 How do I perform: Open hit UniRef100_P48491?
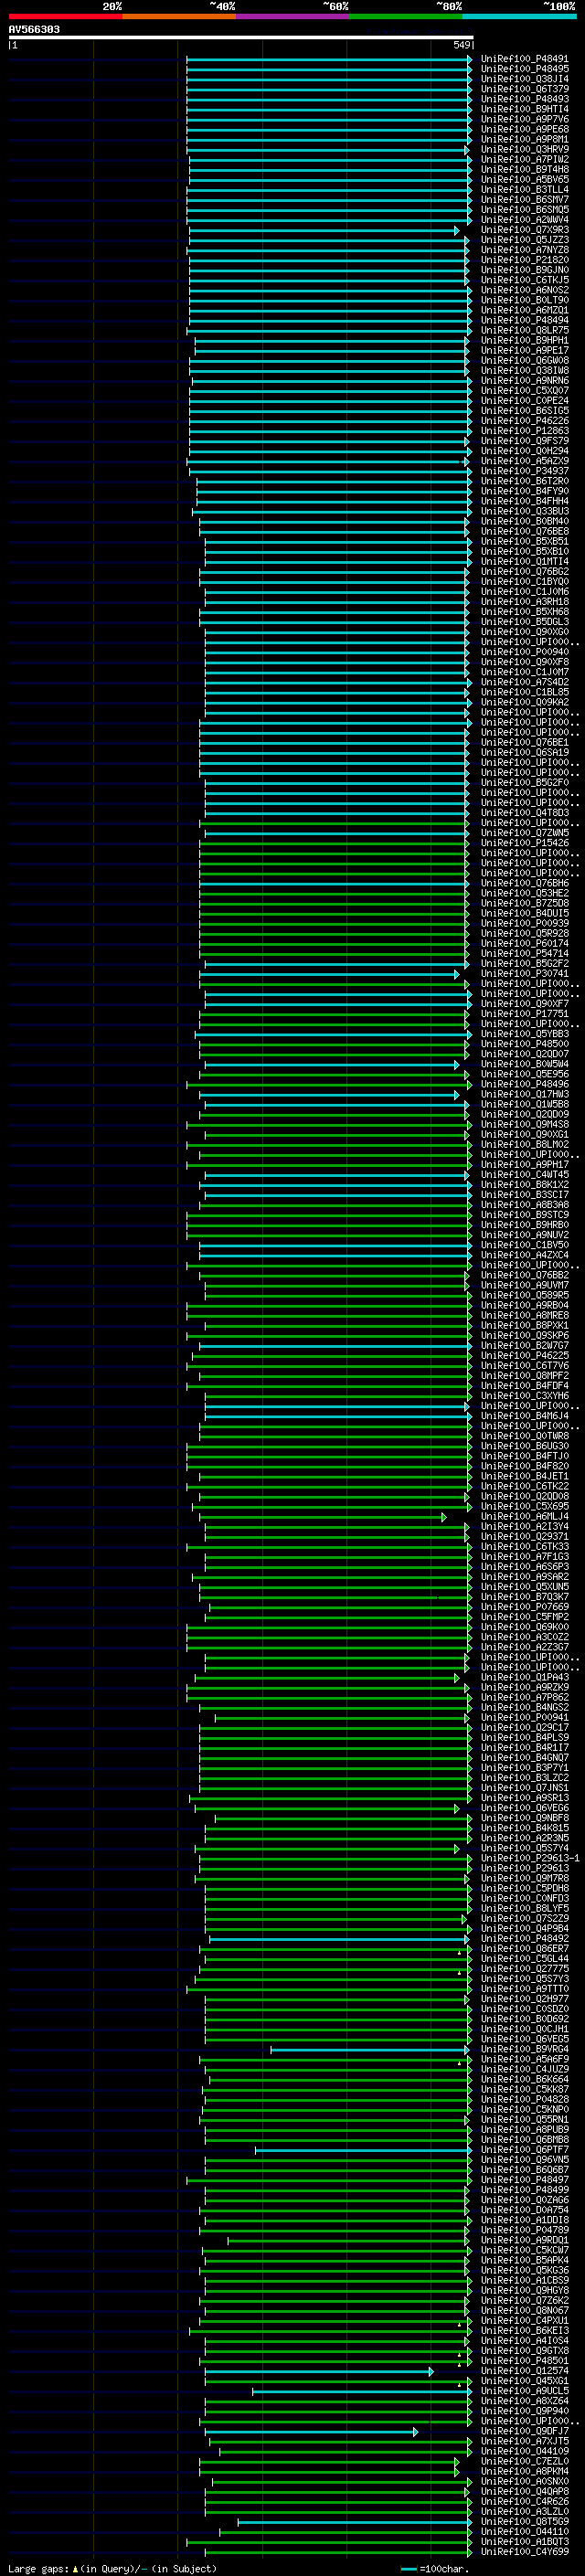[525, 59]
